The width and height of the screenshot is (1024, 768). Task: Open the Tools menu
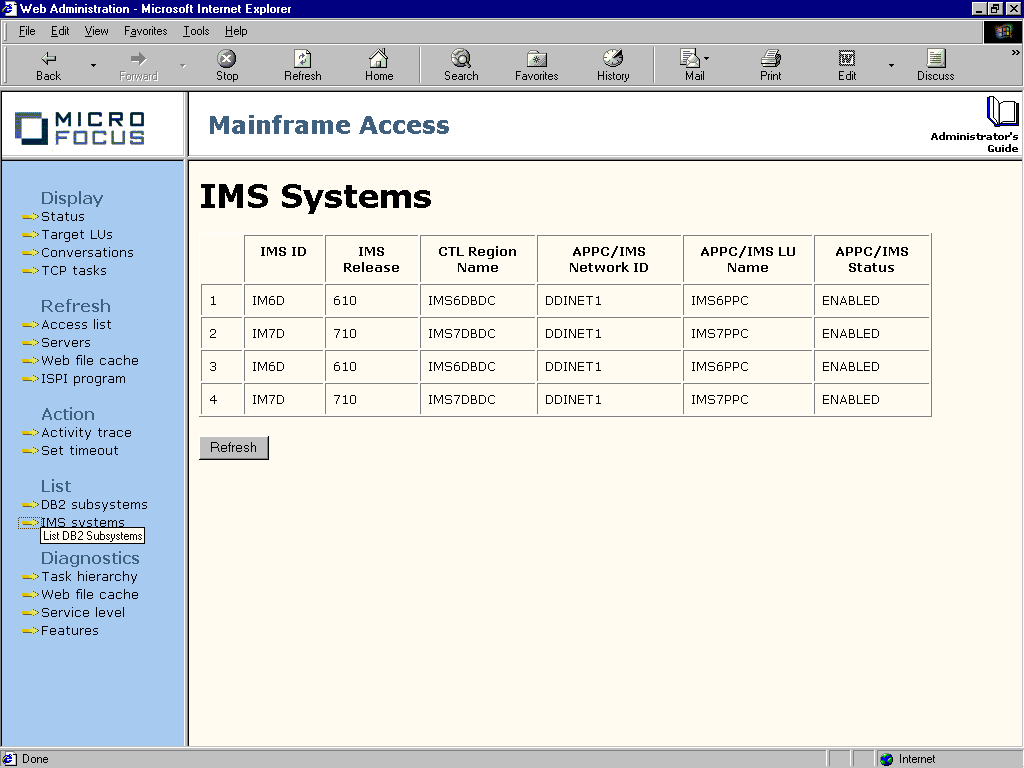[x=195, y=31]
